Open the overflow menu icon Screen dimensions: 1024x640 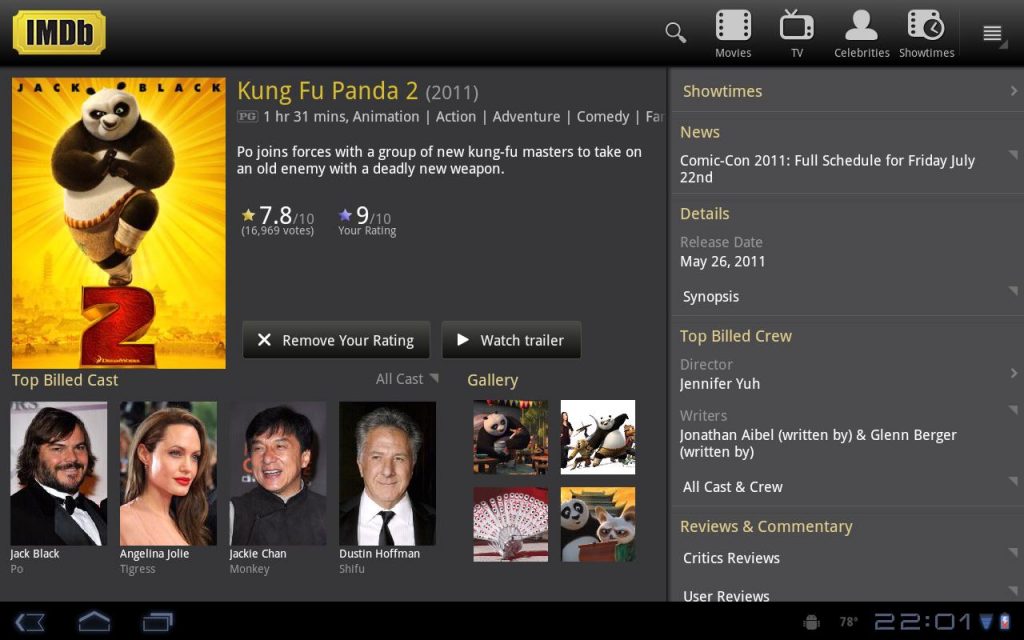[993, 33]
